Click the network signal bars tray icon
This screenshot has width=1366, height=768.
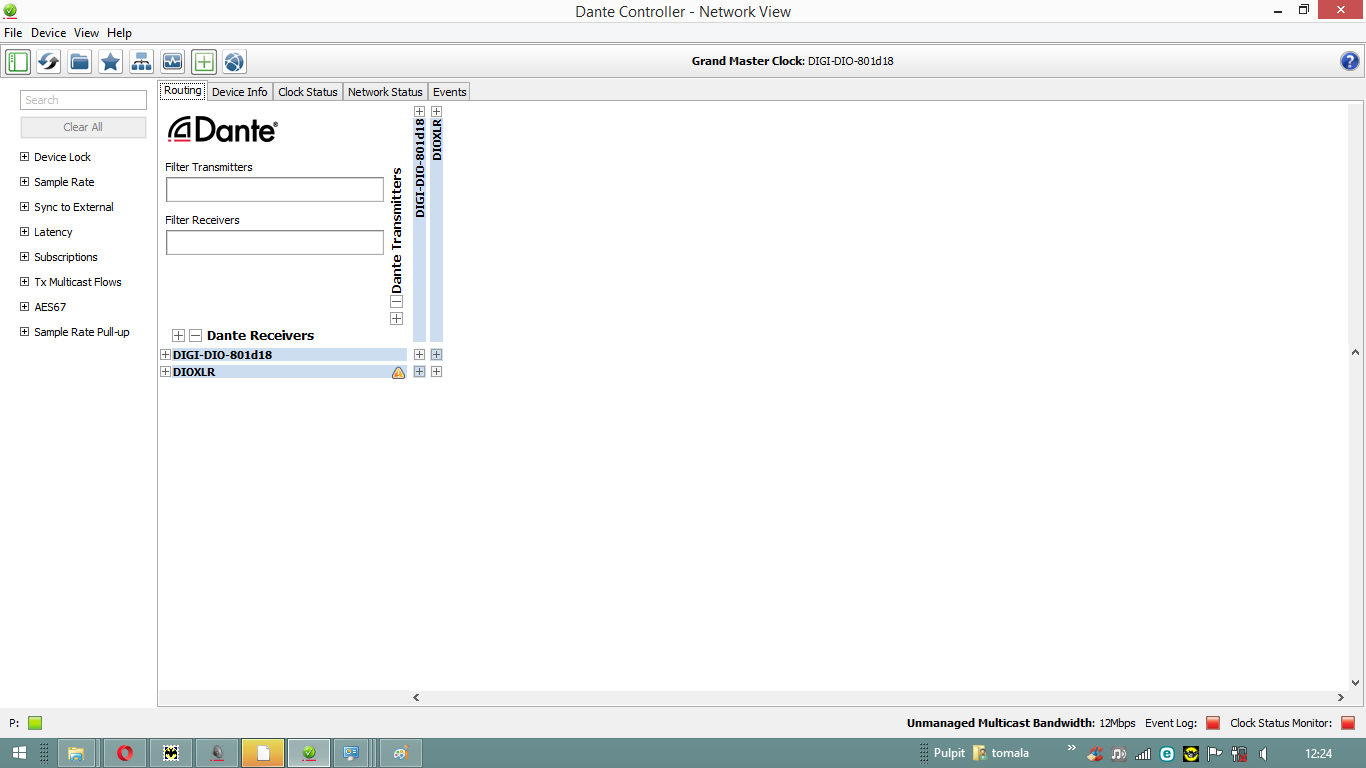pyautogui.click(x=1143, y=754)
